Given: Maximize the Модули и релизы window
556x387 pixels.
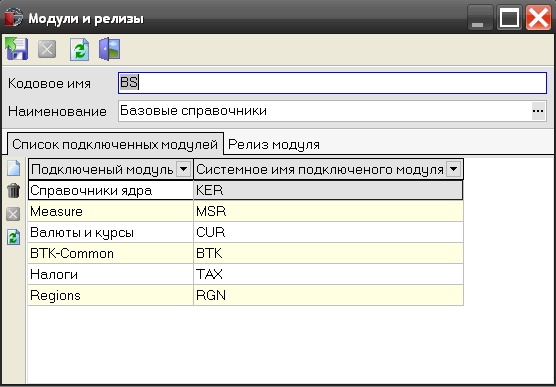Looking at the screenshot, I should click(x=509, y=17).
